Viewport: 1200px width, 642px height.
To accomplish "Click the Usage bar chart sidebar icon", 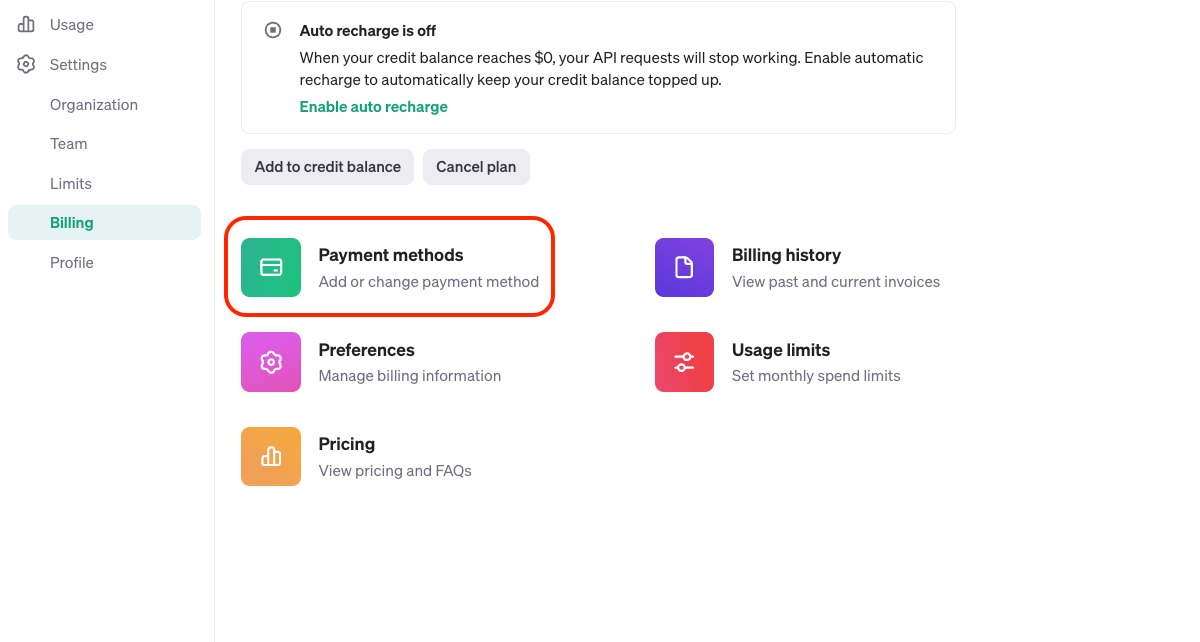I will 26,24.
